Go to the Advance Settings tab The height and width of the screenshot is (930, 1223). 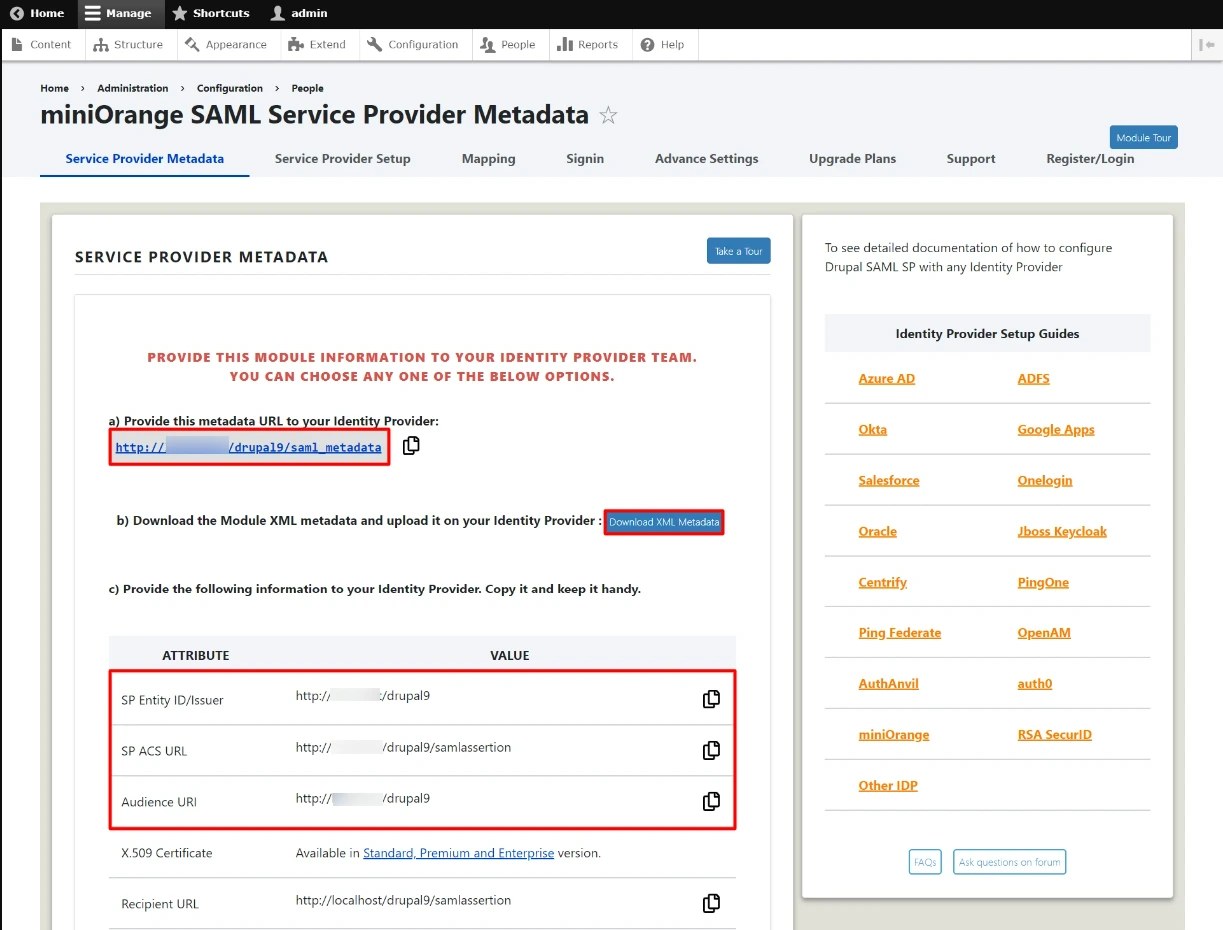706,159
